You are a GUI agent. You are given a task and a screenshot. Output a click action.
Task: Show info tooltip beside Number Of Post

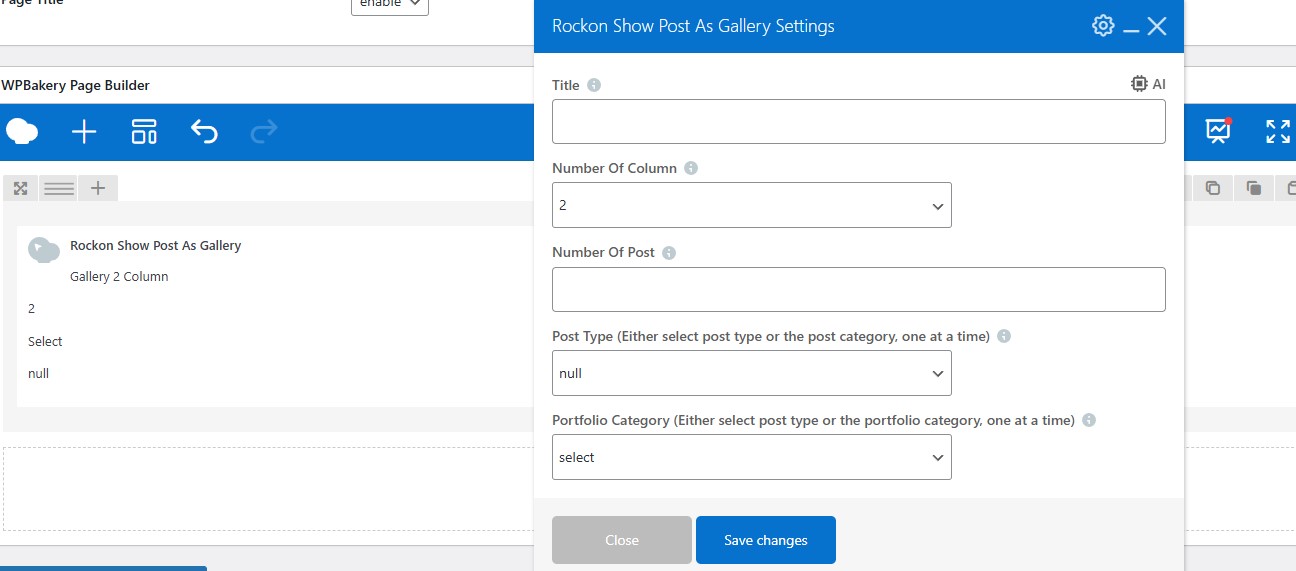coord(669,252)
